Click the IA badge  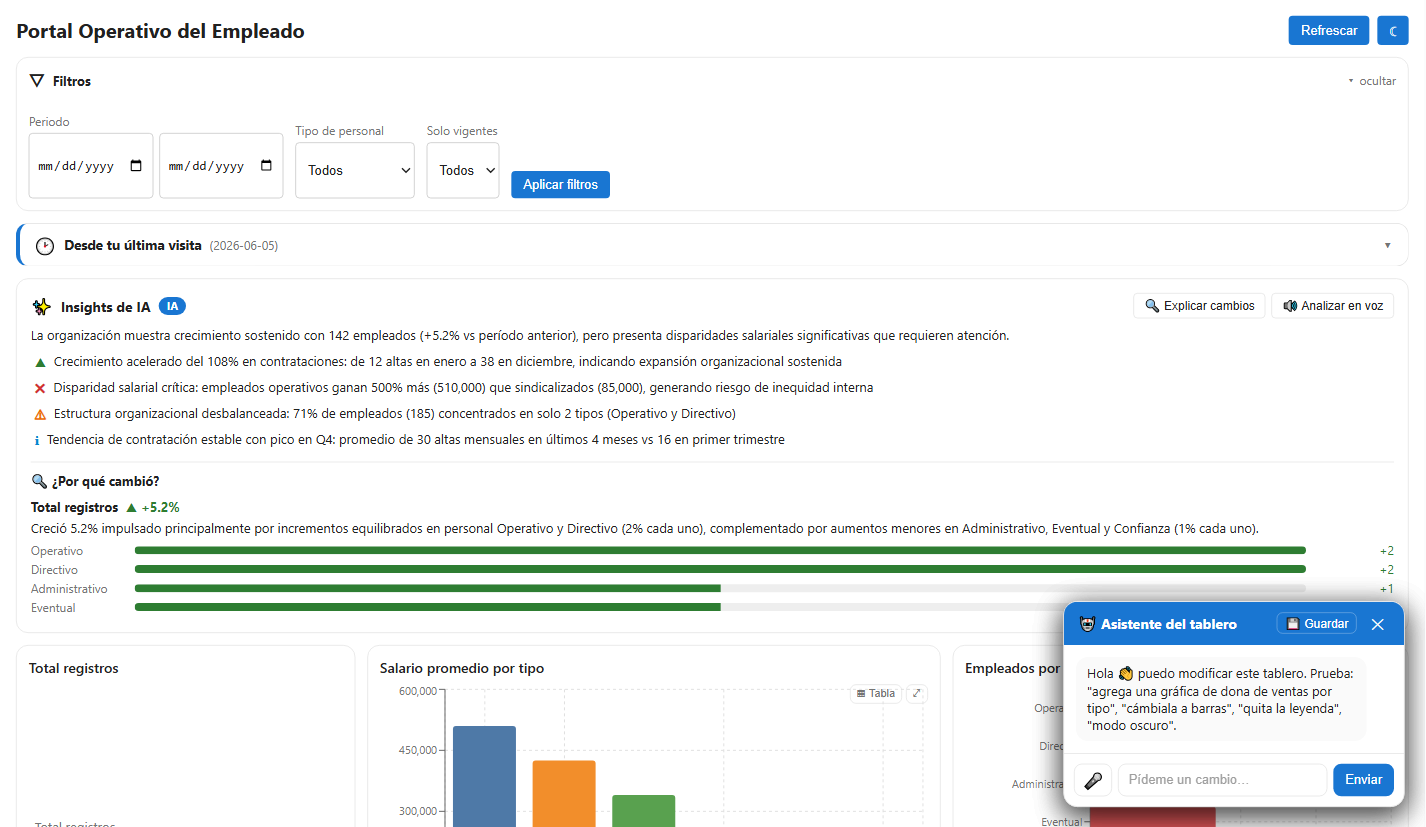(x=172, y=307)
